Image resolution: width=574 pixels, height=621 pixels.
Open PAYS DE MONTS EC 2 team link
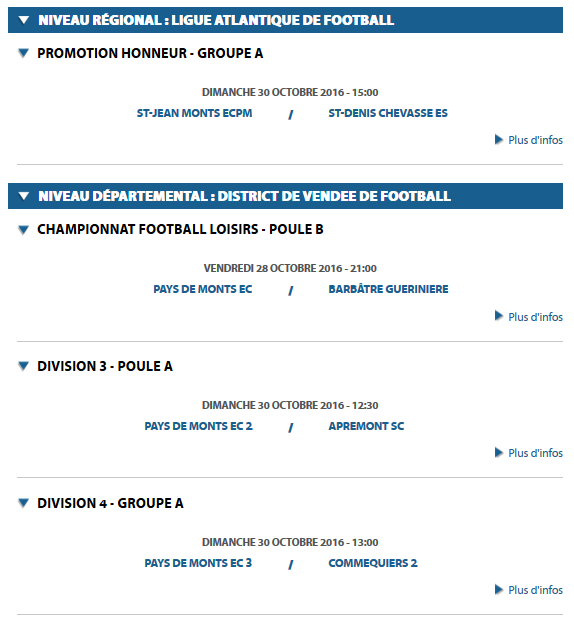click(198, 426)
